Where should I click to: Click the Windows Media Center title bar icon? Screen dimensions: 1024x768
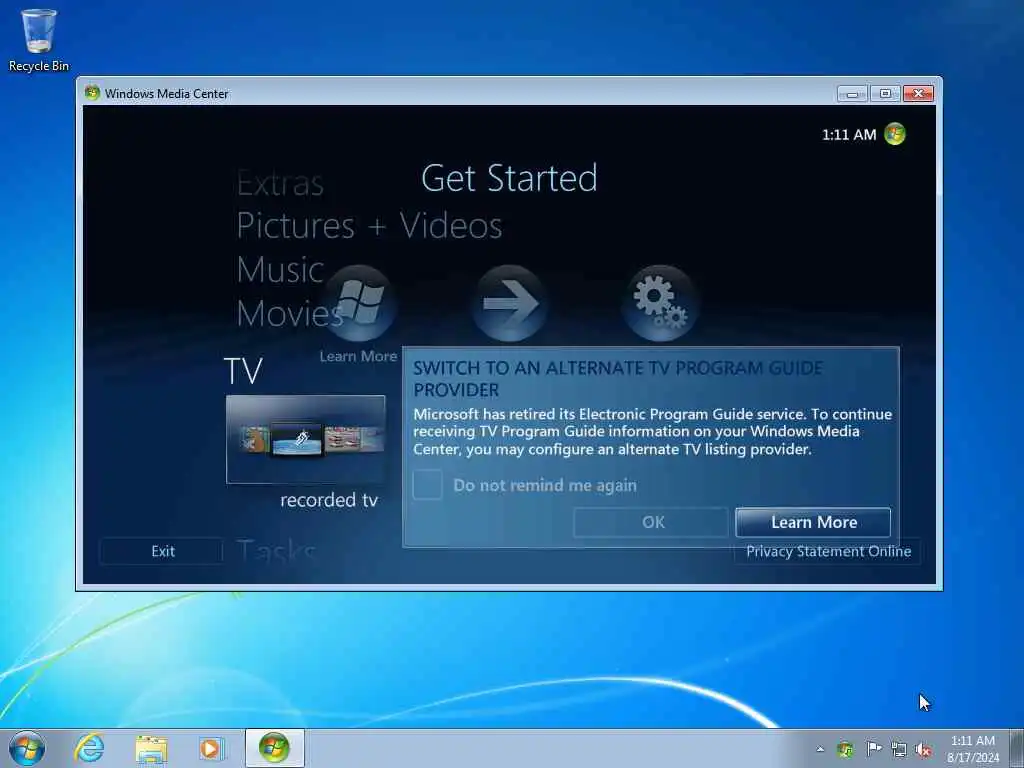(x=92, y=93)
